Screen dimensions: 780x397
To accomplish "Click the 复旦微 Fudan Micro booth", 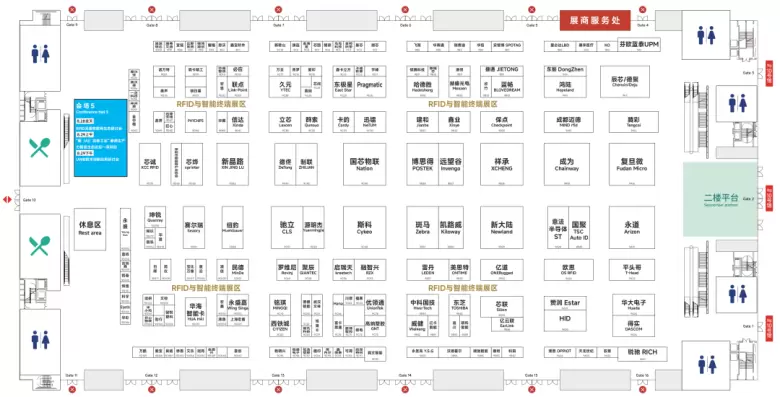I will [x=632, y=164].
